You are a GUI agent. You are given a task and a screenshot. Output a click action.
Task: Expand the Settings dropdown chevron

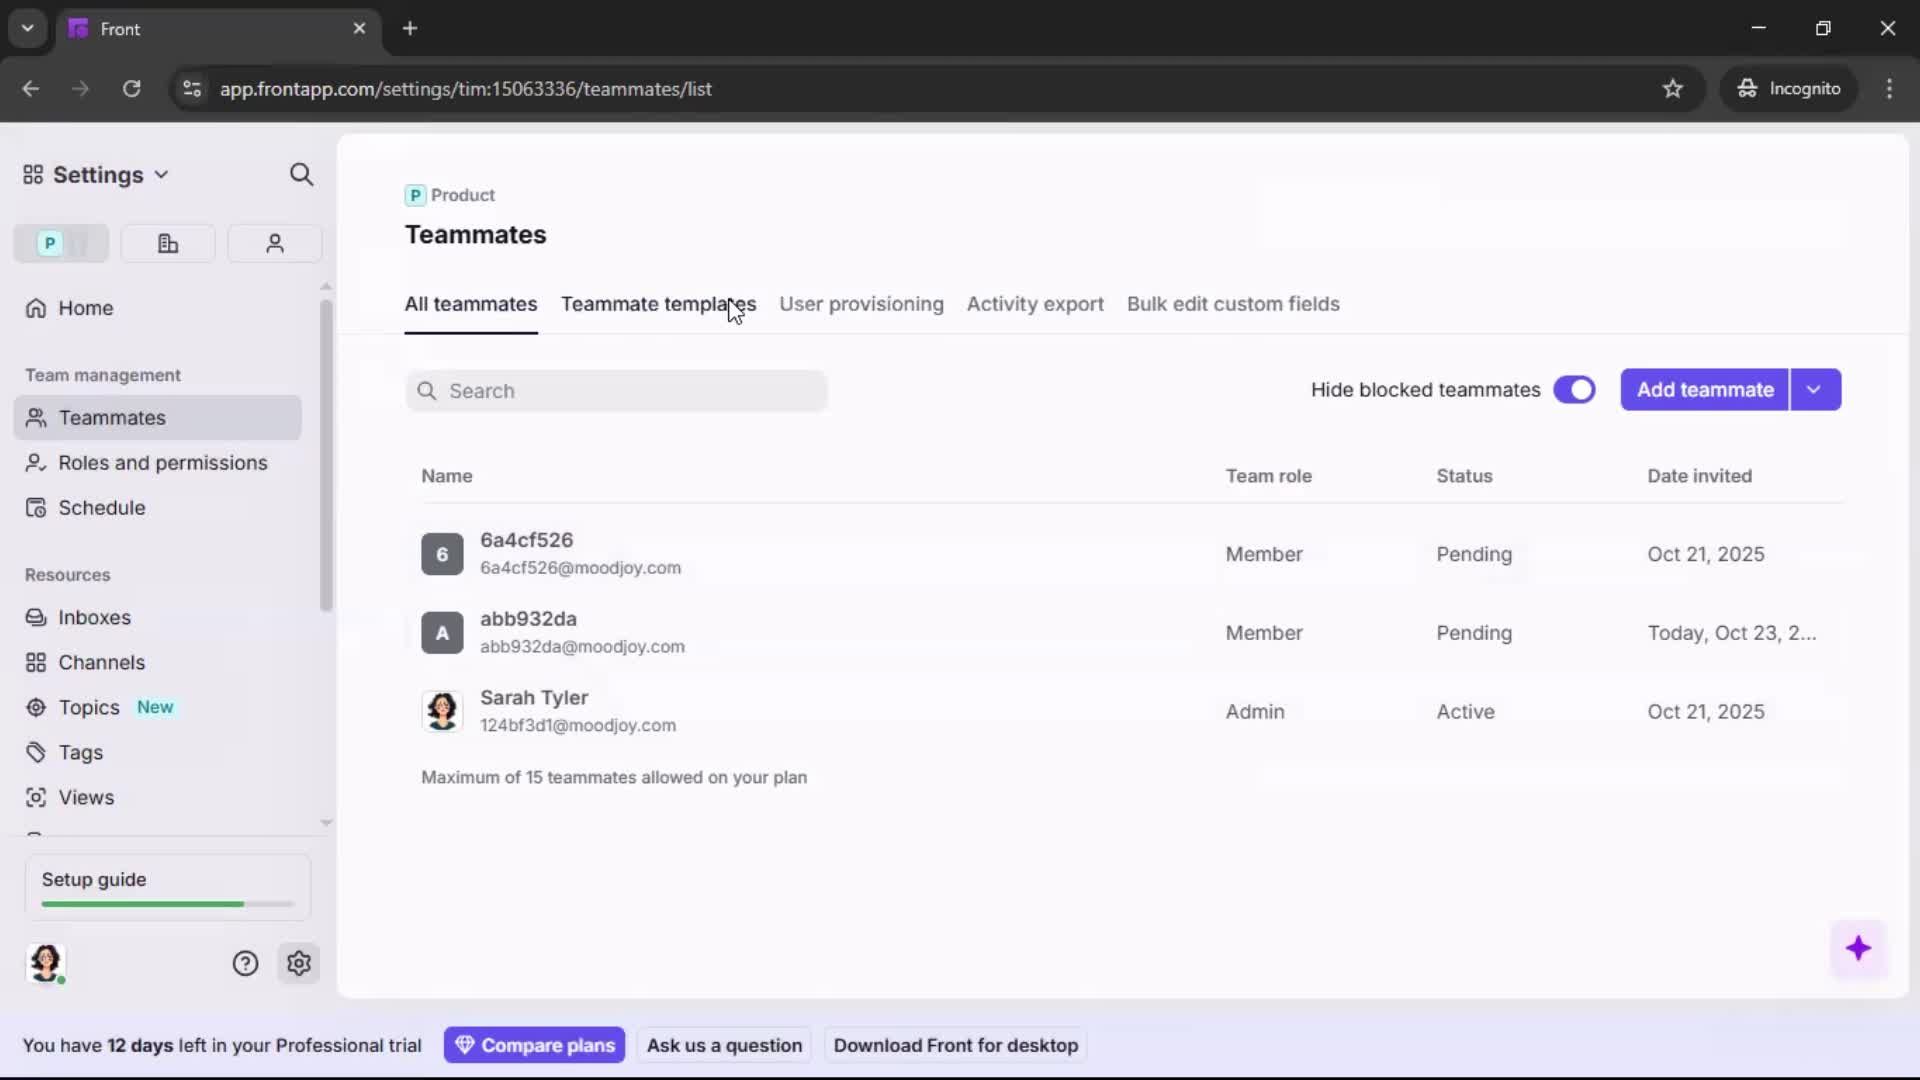tap(161, 174)
